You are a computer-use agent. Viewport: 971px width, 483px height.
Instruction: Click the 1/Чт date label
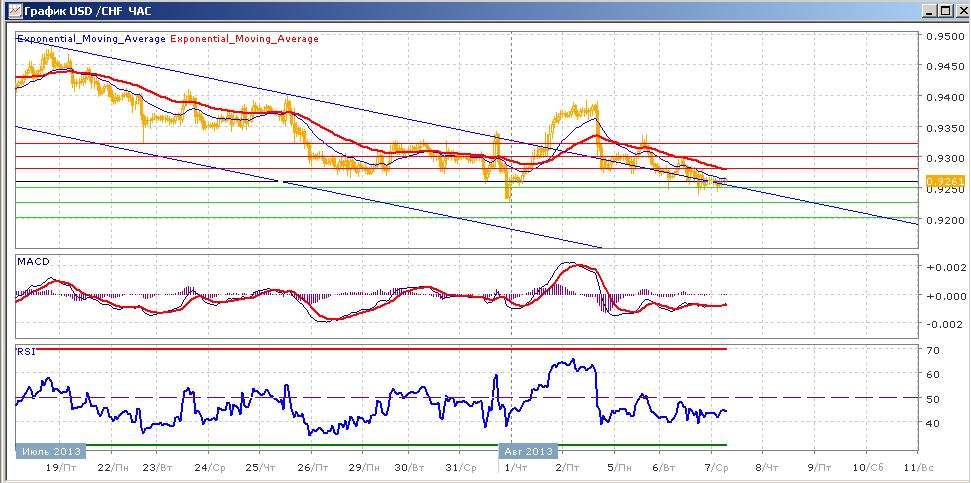coord(516,466)
